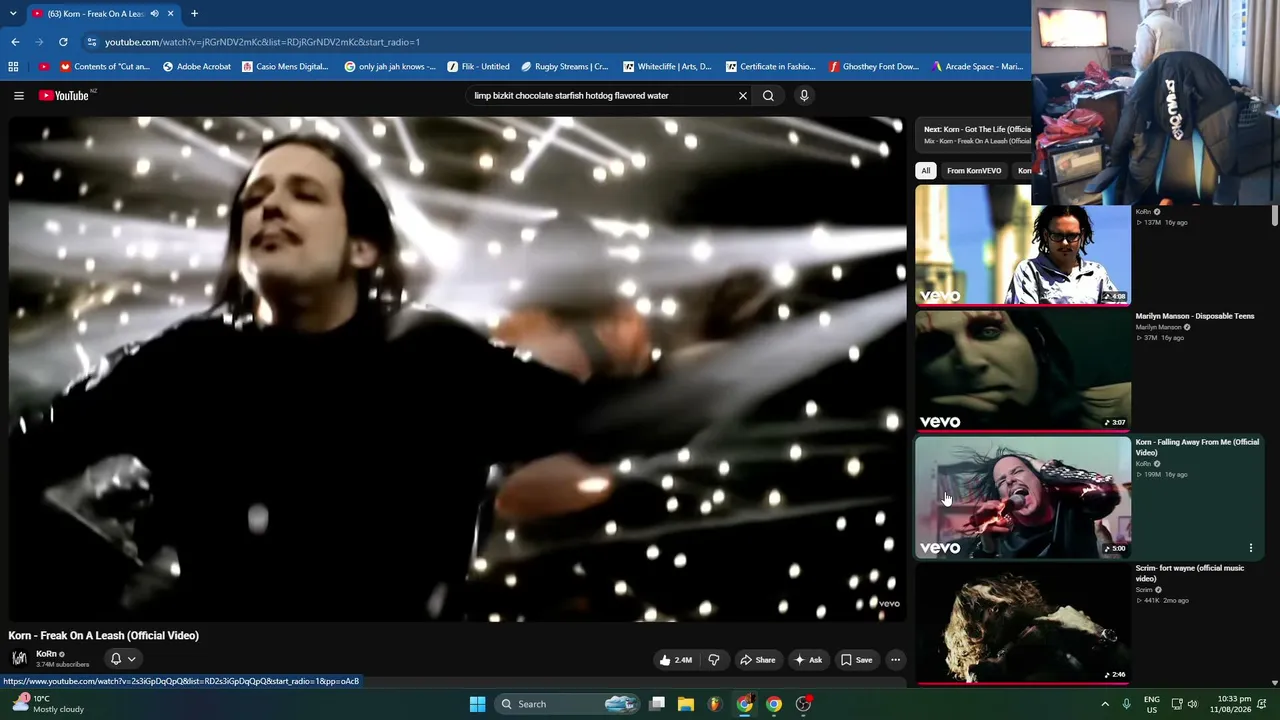Save video to a playlist
The image size is (1280, 720).
pos(856,660)
